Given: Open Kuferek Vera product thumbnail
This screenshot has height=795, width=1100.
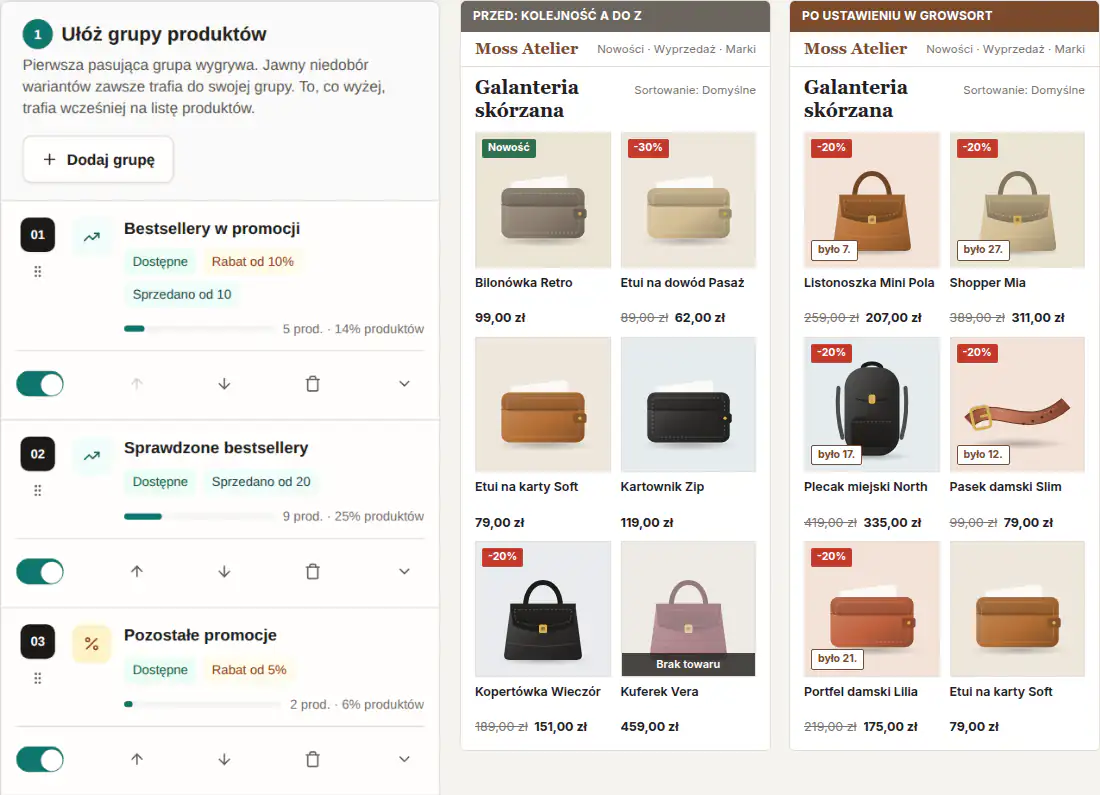Looking at the screenshot, I should 688,609.
